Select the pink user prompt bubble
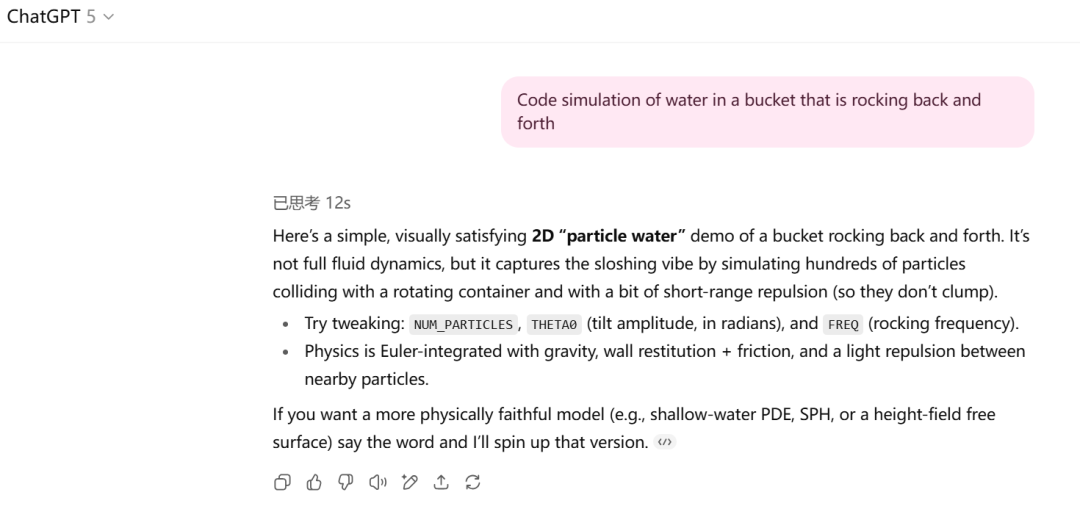Viewport: 1080px width, 506px height. point(767,111)
